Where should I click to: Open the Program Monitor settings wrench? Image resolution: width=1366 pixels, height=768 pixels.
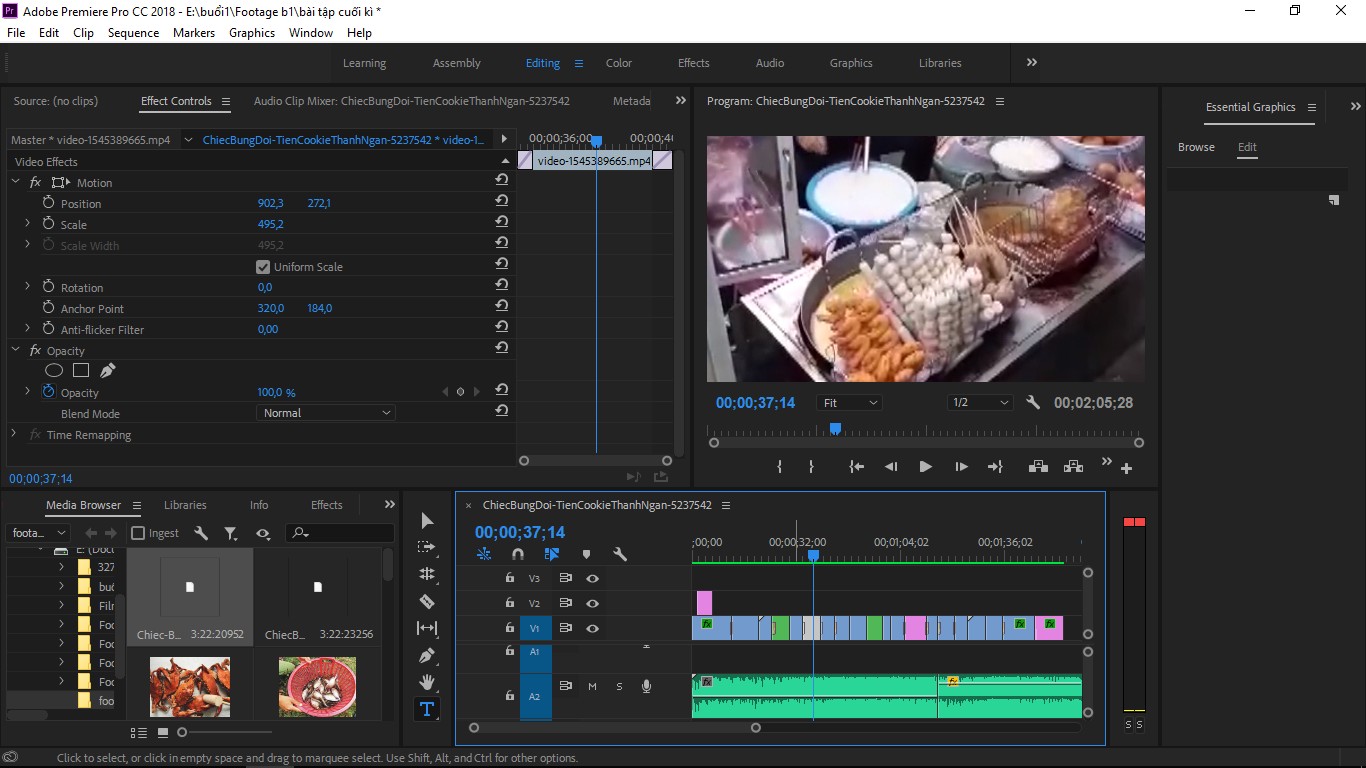tap(1033, 403)
